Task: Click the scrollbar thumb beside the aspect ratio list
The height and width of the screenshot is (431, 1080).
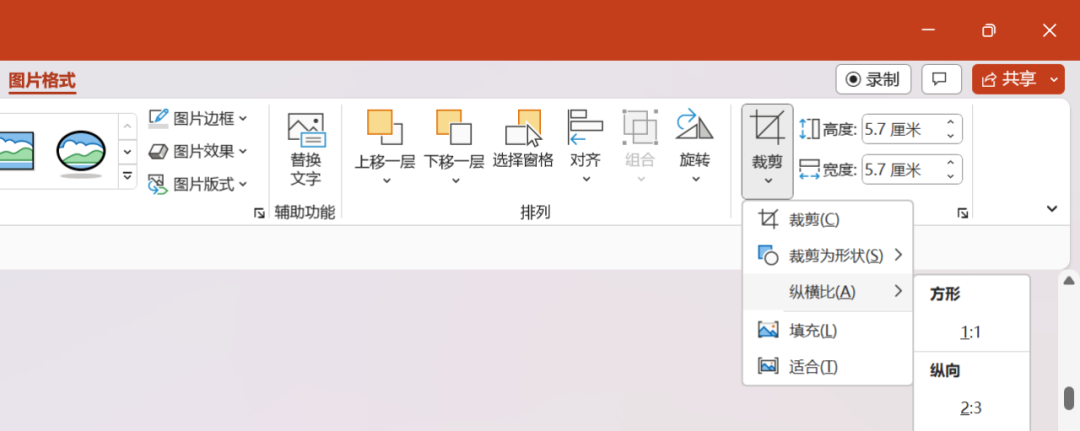Action: pyautogui.click(x=1069, y=398)
